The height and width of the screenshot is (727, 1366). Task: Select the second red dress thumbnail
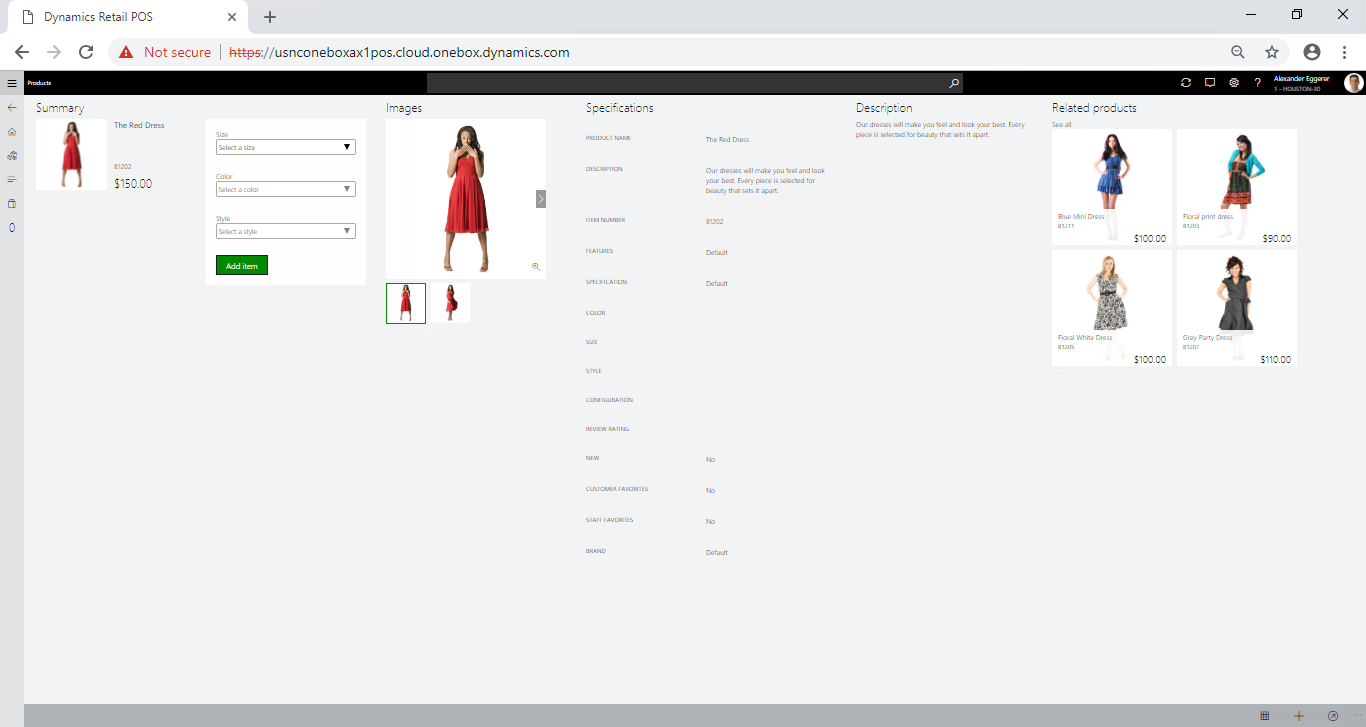[x=451, y=302]
